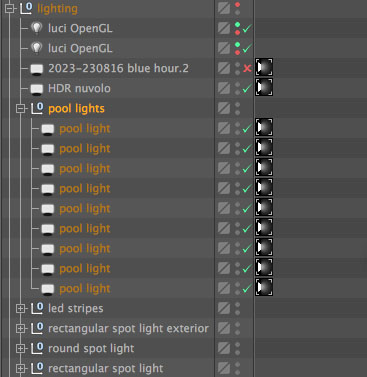Click layer square of round spot light row
The height and width of the screenshot is (377, 367).
tap(224, 348)
